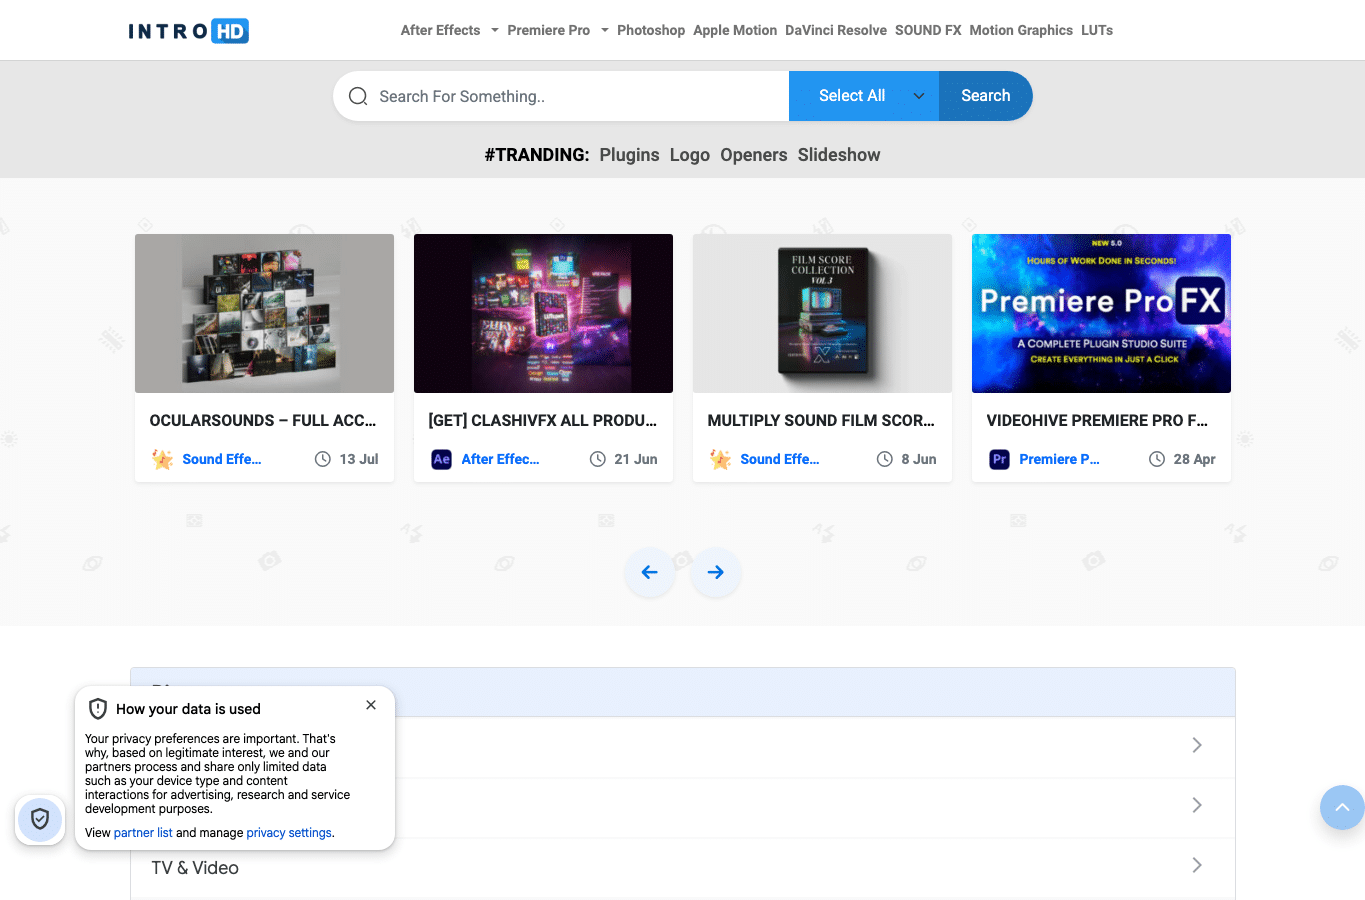Go to previous carousel slide arrow
This screenshot has width=1365, height=900.
click(650, 572)
